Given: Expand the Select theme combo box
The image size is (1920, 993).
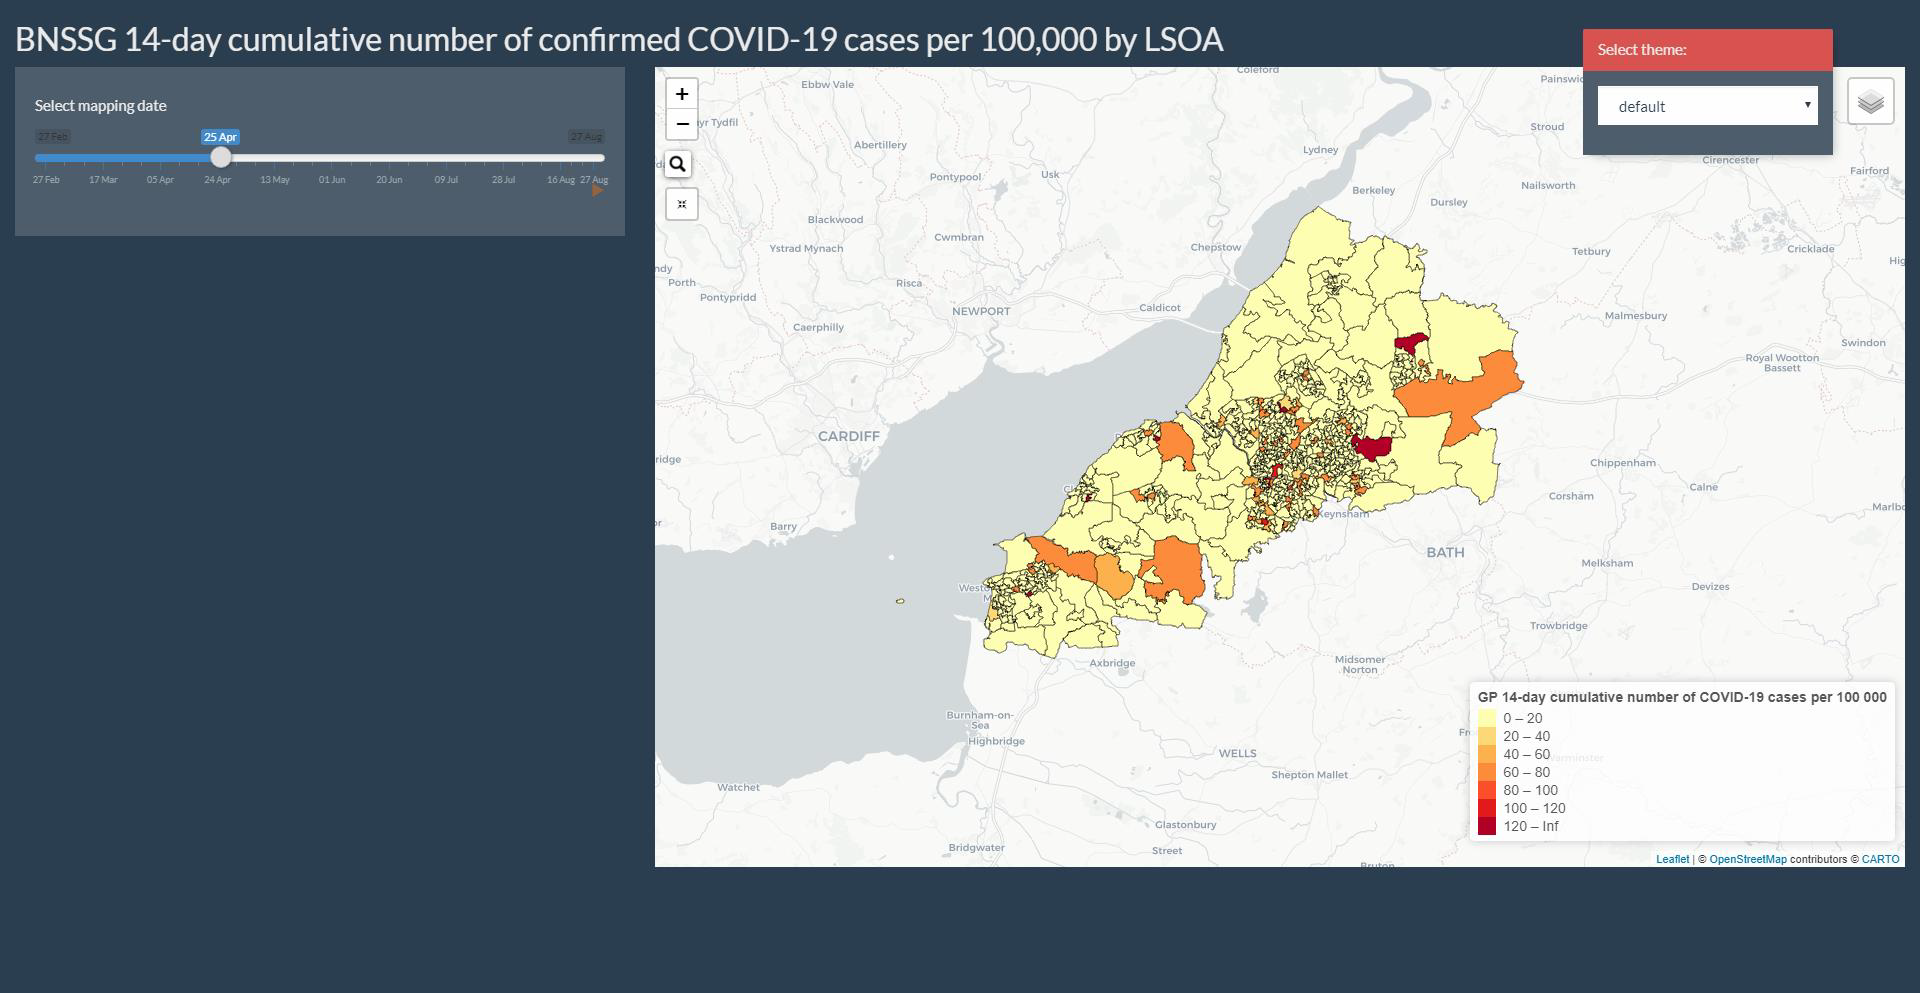Looking at the screenshot, I should pos(1707,105).
